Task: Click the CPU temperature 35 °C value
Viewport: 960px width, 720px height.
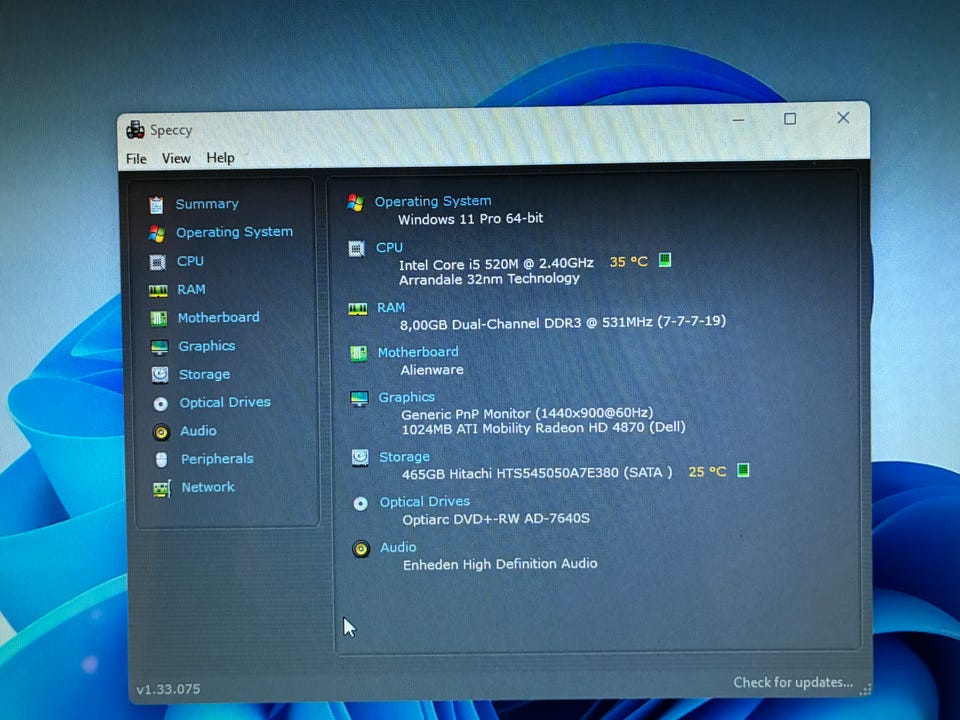Action: coord(629,262)
